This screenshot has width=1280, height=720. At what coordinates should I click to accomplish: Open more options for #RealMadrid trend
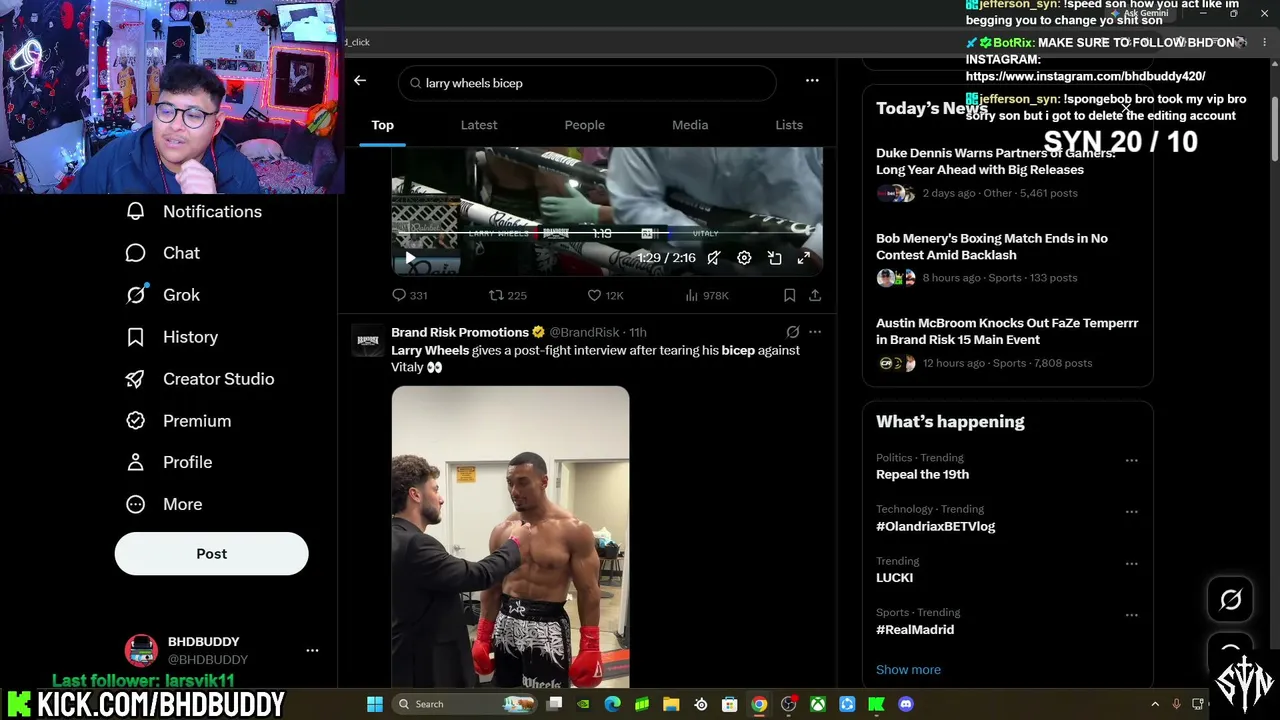[1131, 615]
